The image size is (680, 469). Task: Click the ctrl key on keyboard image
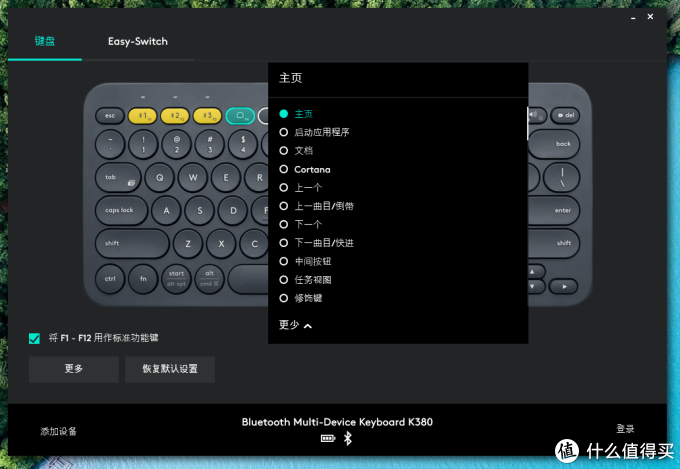pos(110,279)
